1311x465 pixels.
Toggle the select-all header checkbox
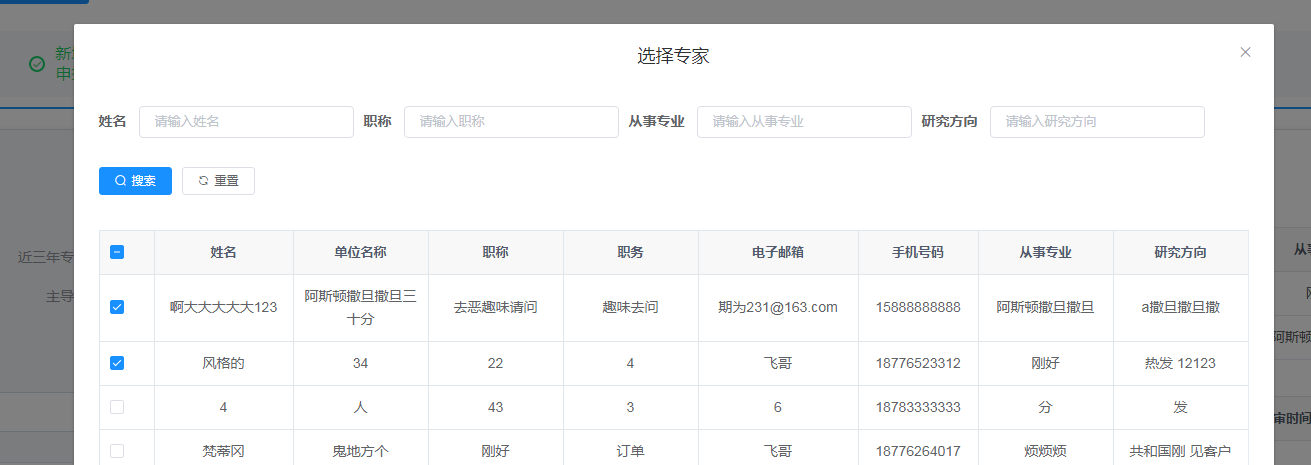pyautogui.click(x=117, y=253)
